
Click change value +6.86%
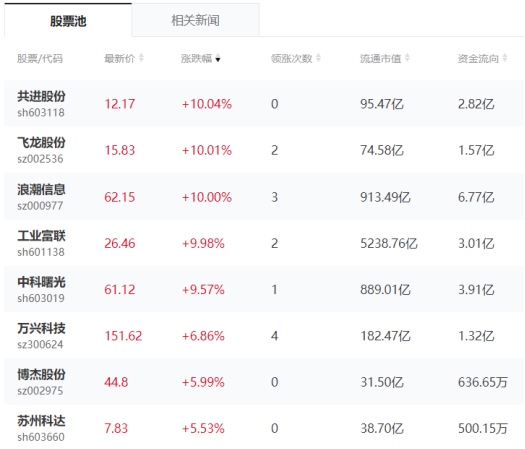point(203,335)
